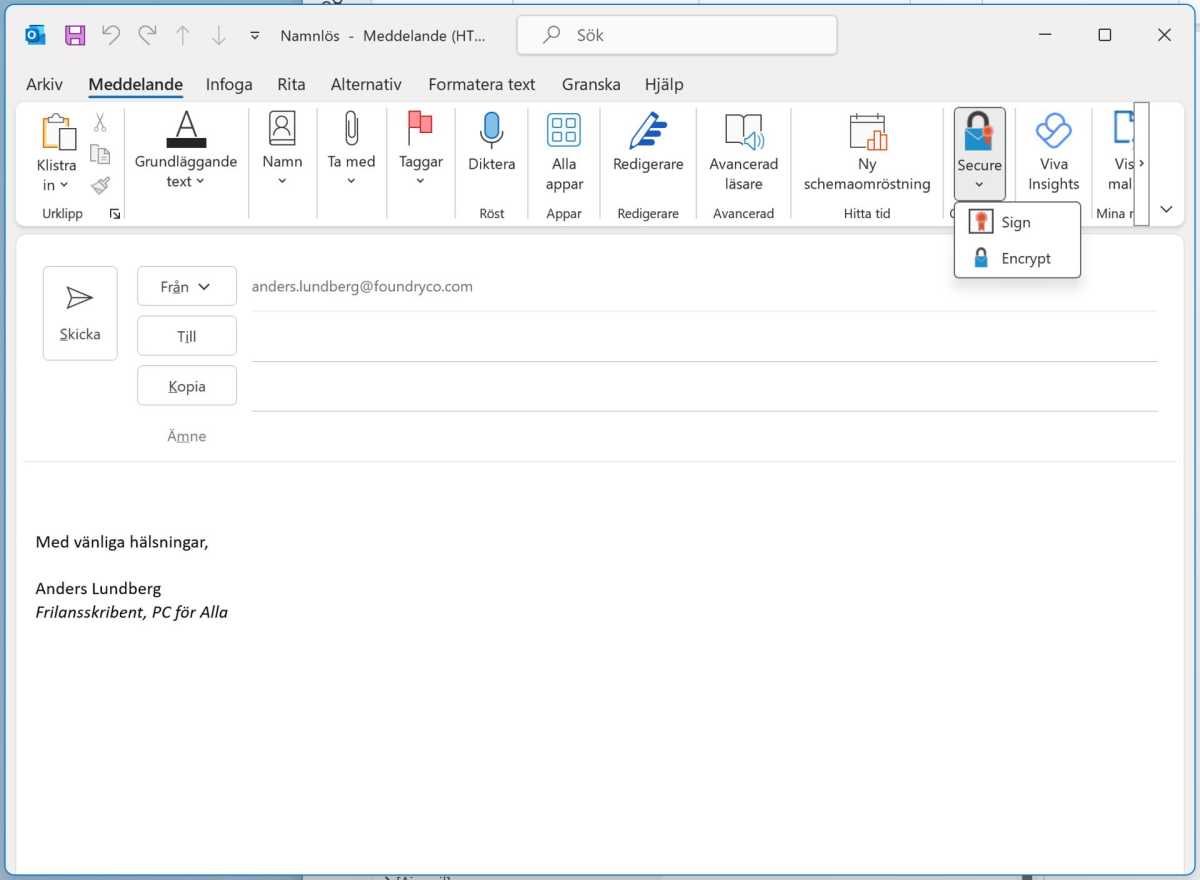Screen dimensions: 1200x880
Task: Cut selection with the scissors icon
Action: [x=100, y=123]
